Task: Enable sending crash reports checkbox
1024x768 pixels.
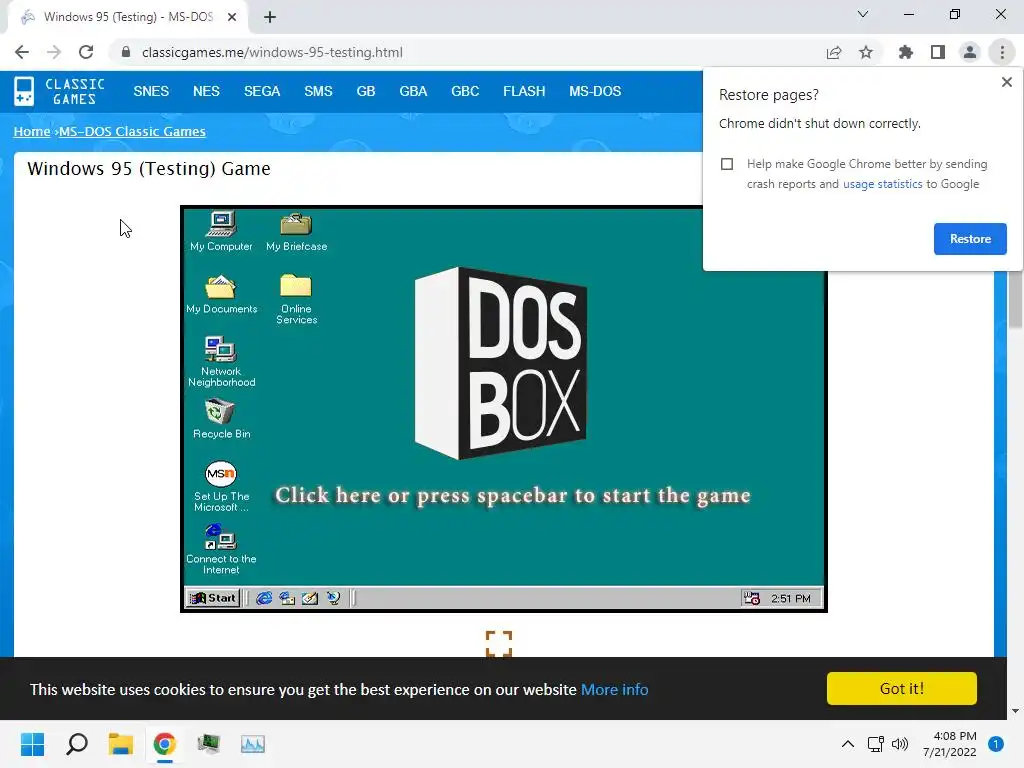Action: pos(727,164)
